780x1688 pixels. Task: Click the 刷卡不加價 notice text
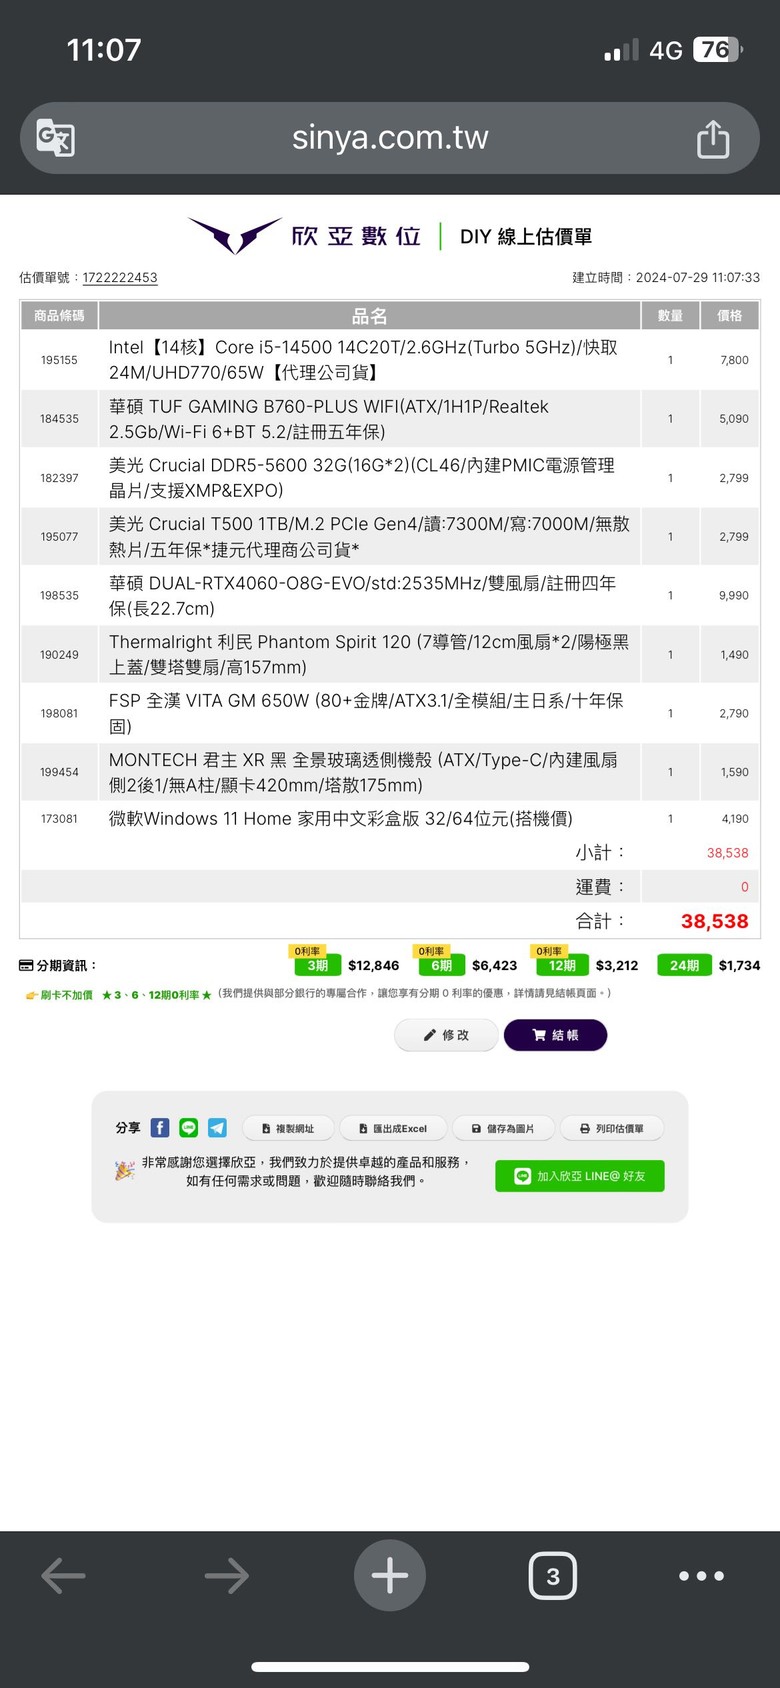[x=66, y=995]
